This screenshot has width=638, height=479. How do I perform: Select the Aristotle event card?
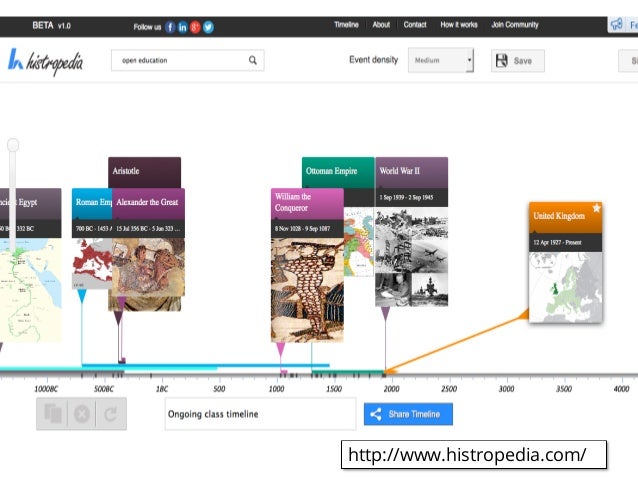[x=144, y=172]
